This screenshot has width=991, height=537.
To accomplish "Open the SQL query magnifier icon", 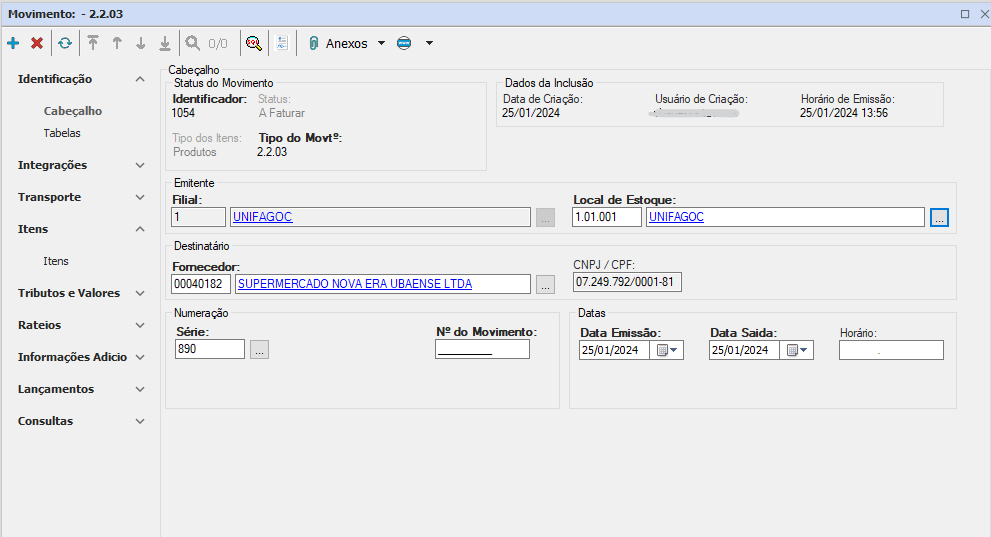I will point(254,43).
